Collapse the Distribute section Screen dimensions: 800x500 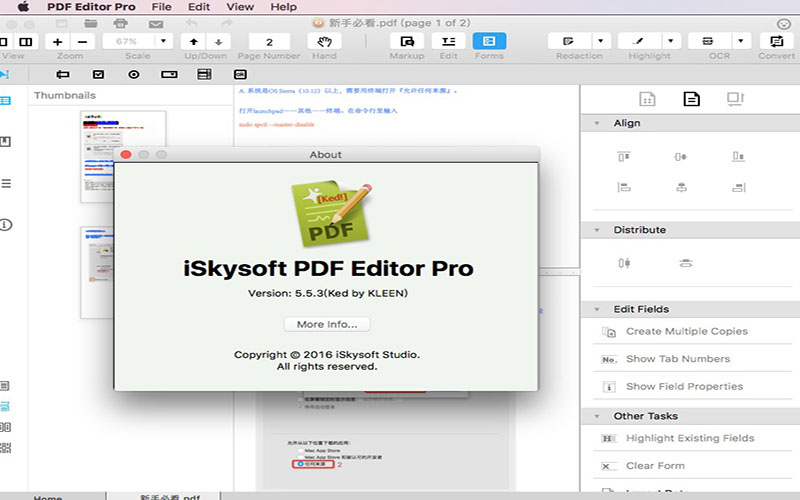597,230
